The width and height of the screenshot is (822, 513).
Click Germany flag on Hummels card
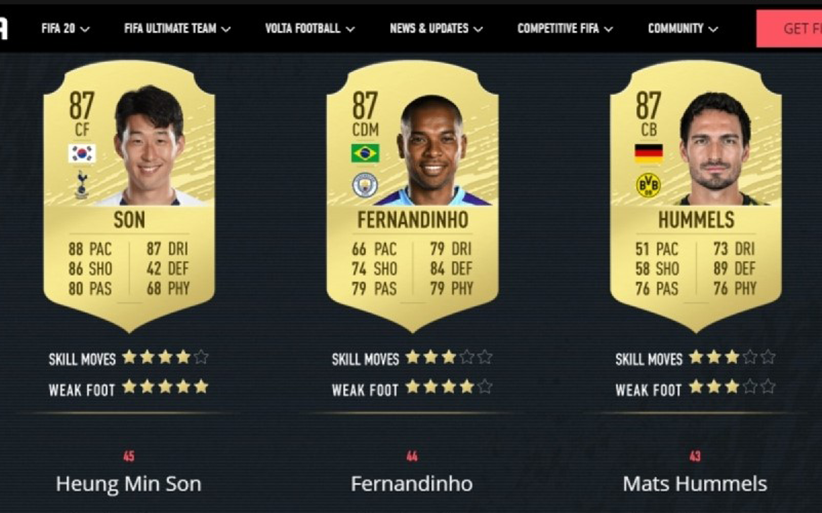[x=648, y=154]
